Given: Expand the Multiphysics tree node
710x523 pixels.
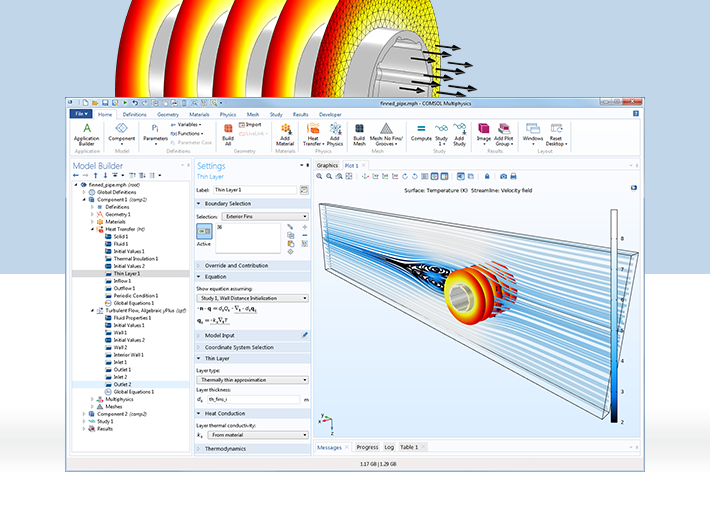Looking at the screenshot, I should (x=92, y=399).
